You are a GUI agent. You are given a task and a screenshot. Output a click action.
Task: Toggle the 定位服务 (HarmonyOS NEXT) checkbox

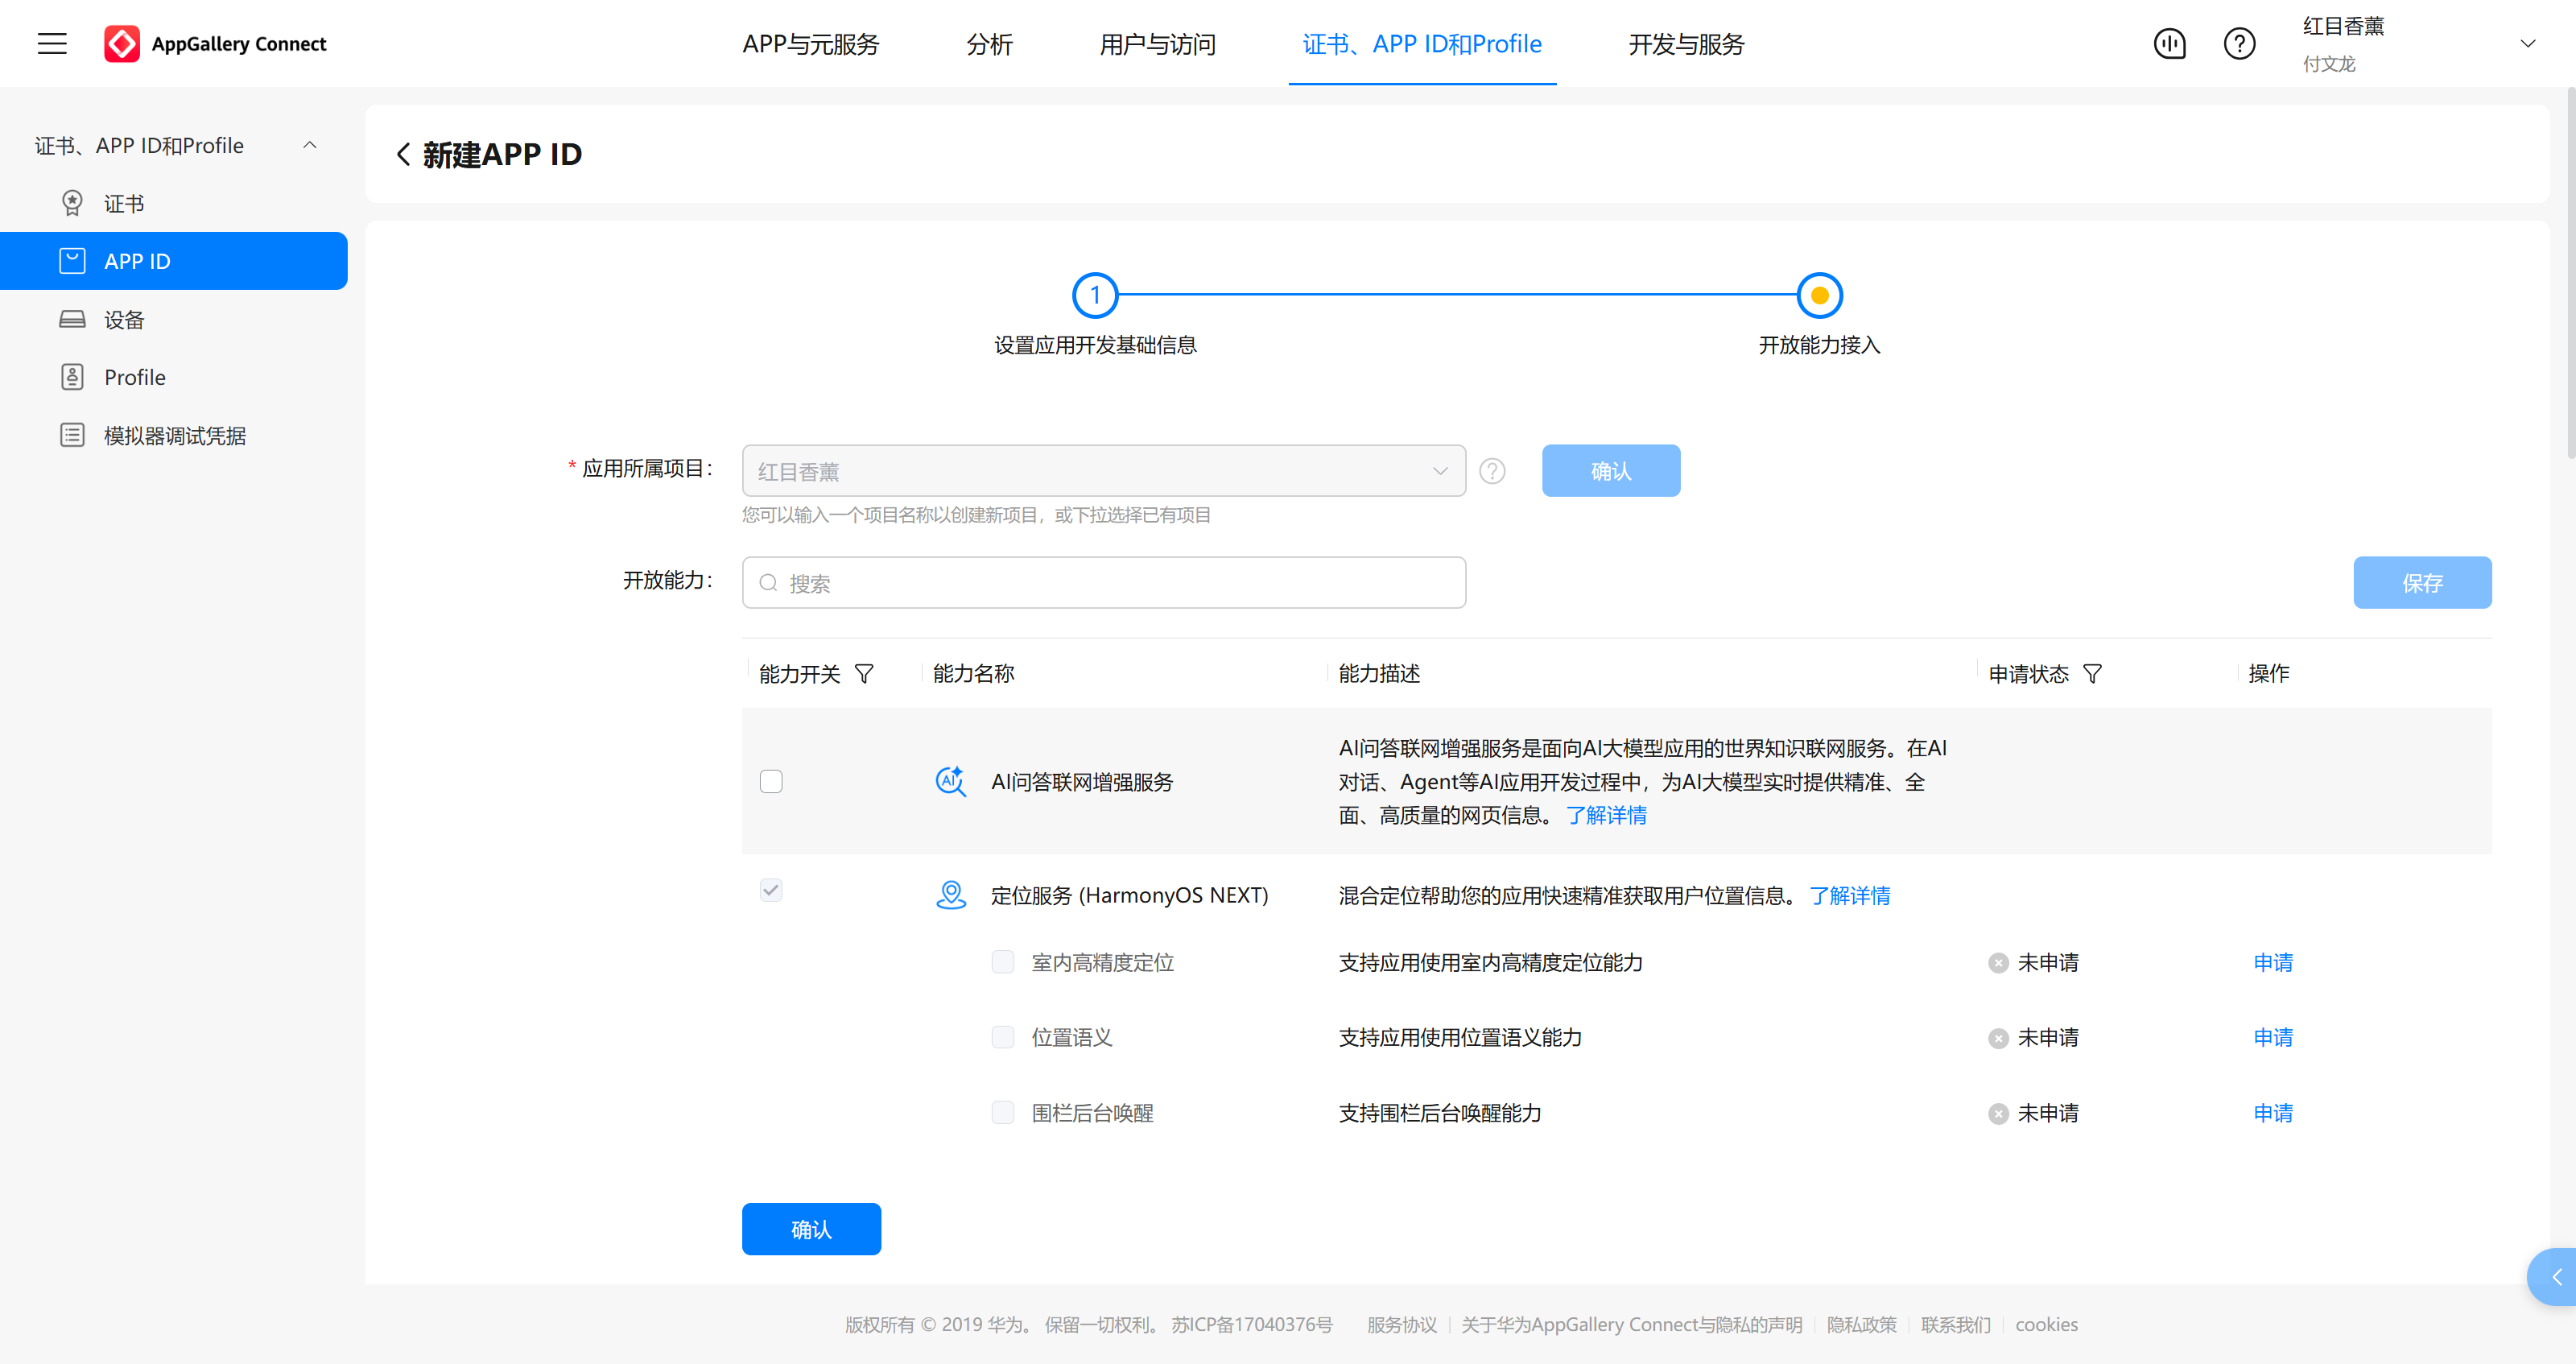point(771,890)
